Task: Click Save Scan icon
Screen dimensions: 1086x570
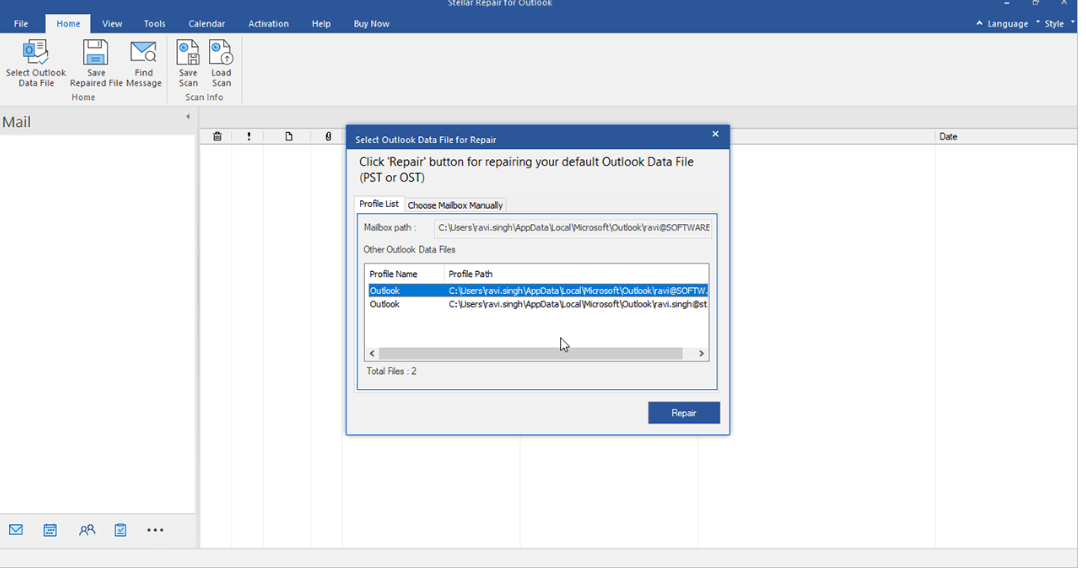Action: (188, 53)
